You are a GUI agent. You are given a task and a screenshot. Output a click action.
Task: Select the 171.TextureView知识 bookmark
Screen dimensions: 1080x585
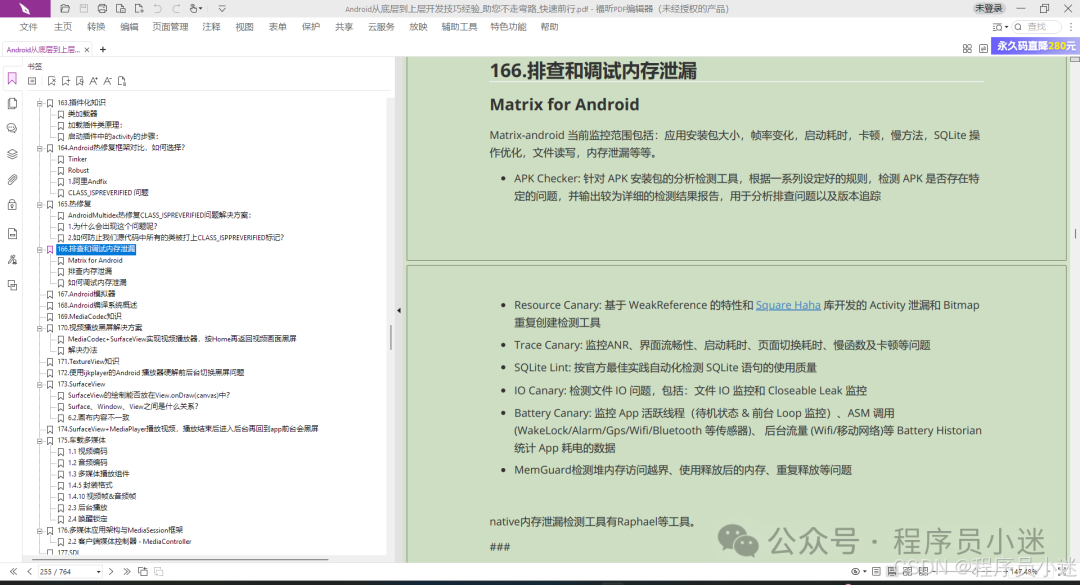[x=87, y=362]
